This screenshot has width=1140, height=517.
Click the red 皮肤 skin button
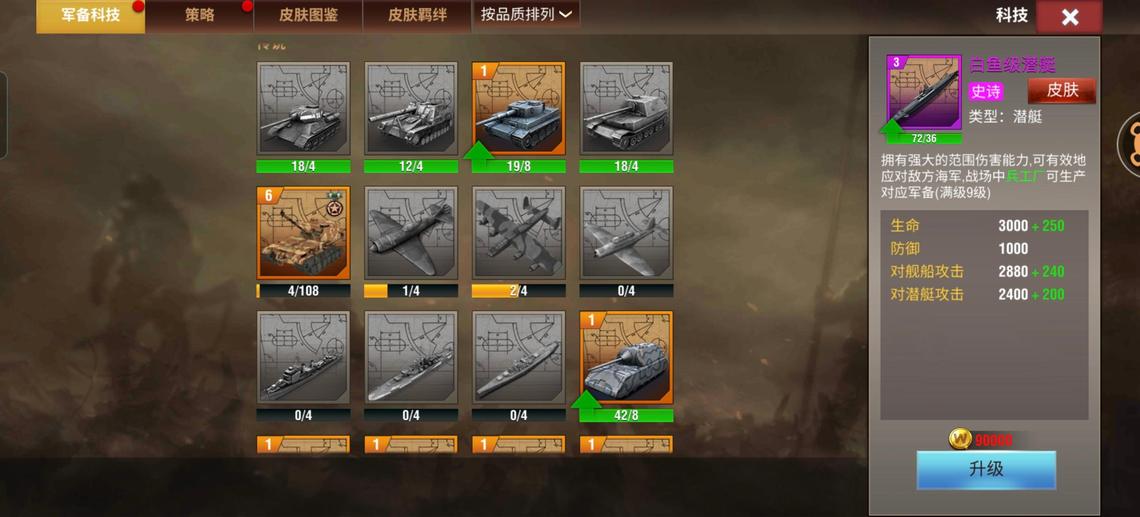1061,91
